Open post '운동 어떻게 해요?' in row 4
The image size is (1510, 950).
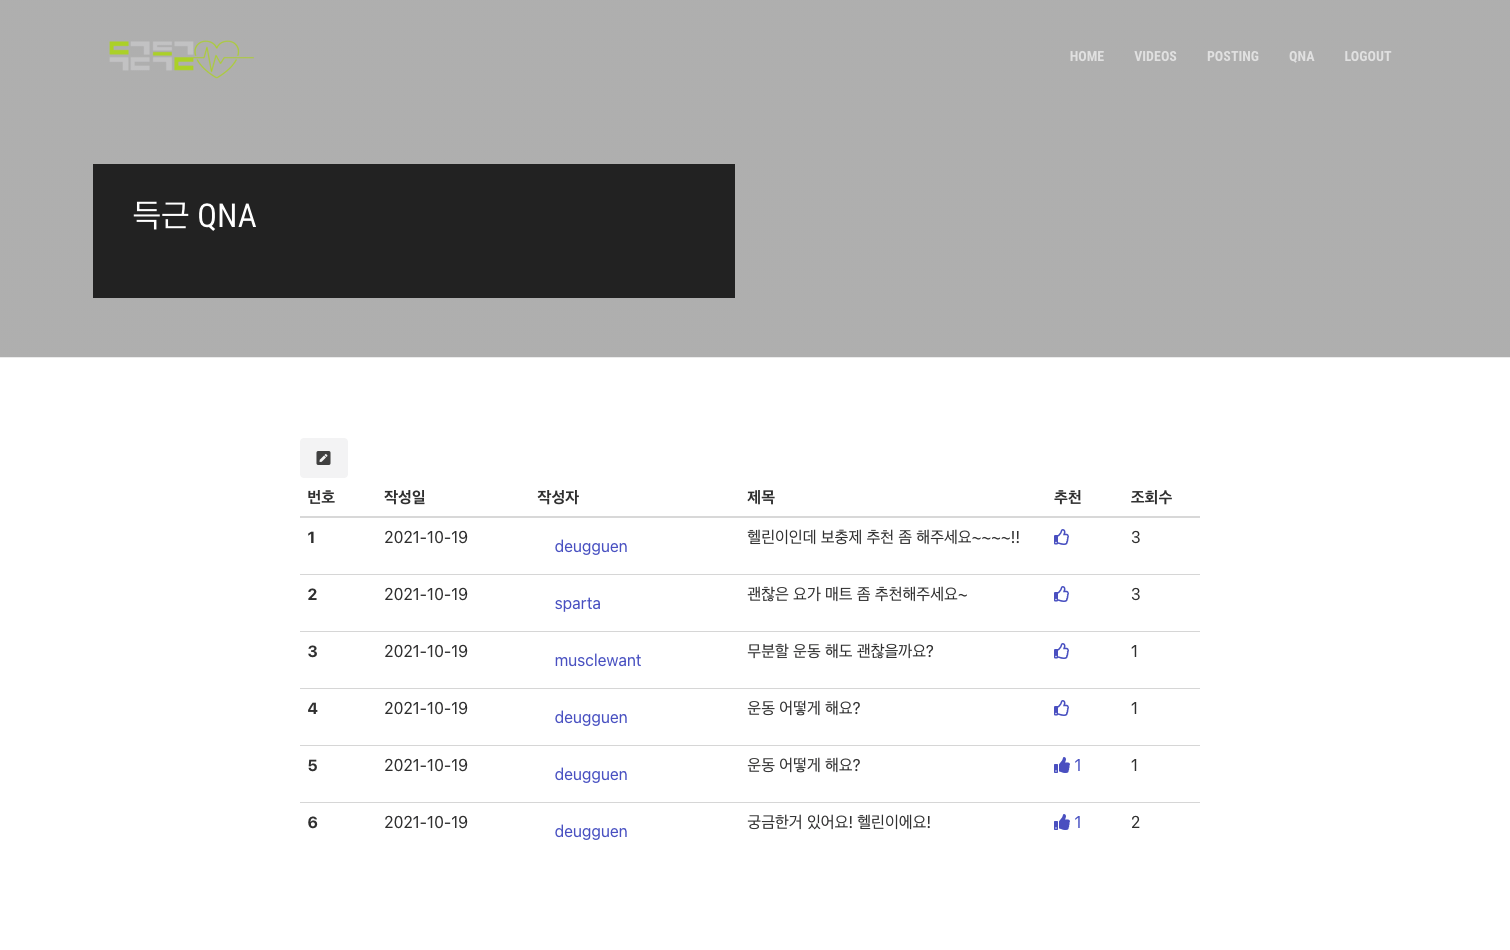803,708
